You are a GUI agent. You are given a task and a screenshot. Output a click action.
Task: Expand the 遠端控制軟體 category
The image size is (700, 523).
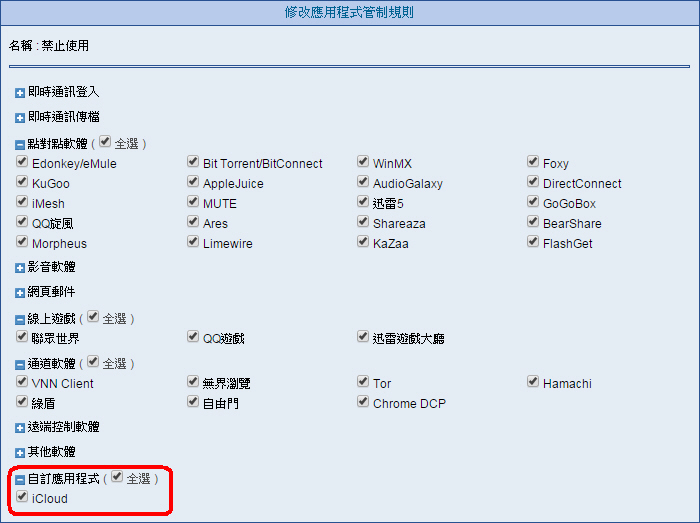click(x=20, y=428)
